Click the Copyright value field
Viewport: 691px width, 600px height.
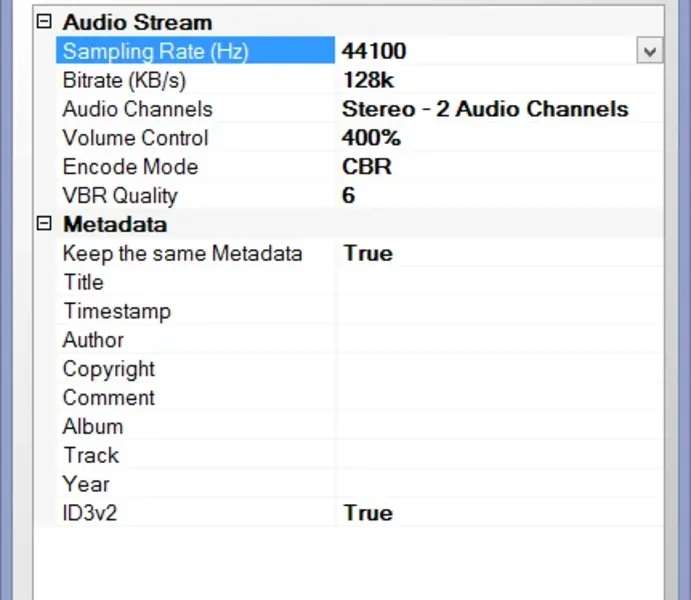click(498, 369)
